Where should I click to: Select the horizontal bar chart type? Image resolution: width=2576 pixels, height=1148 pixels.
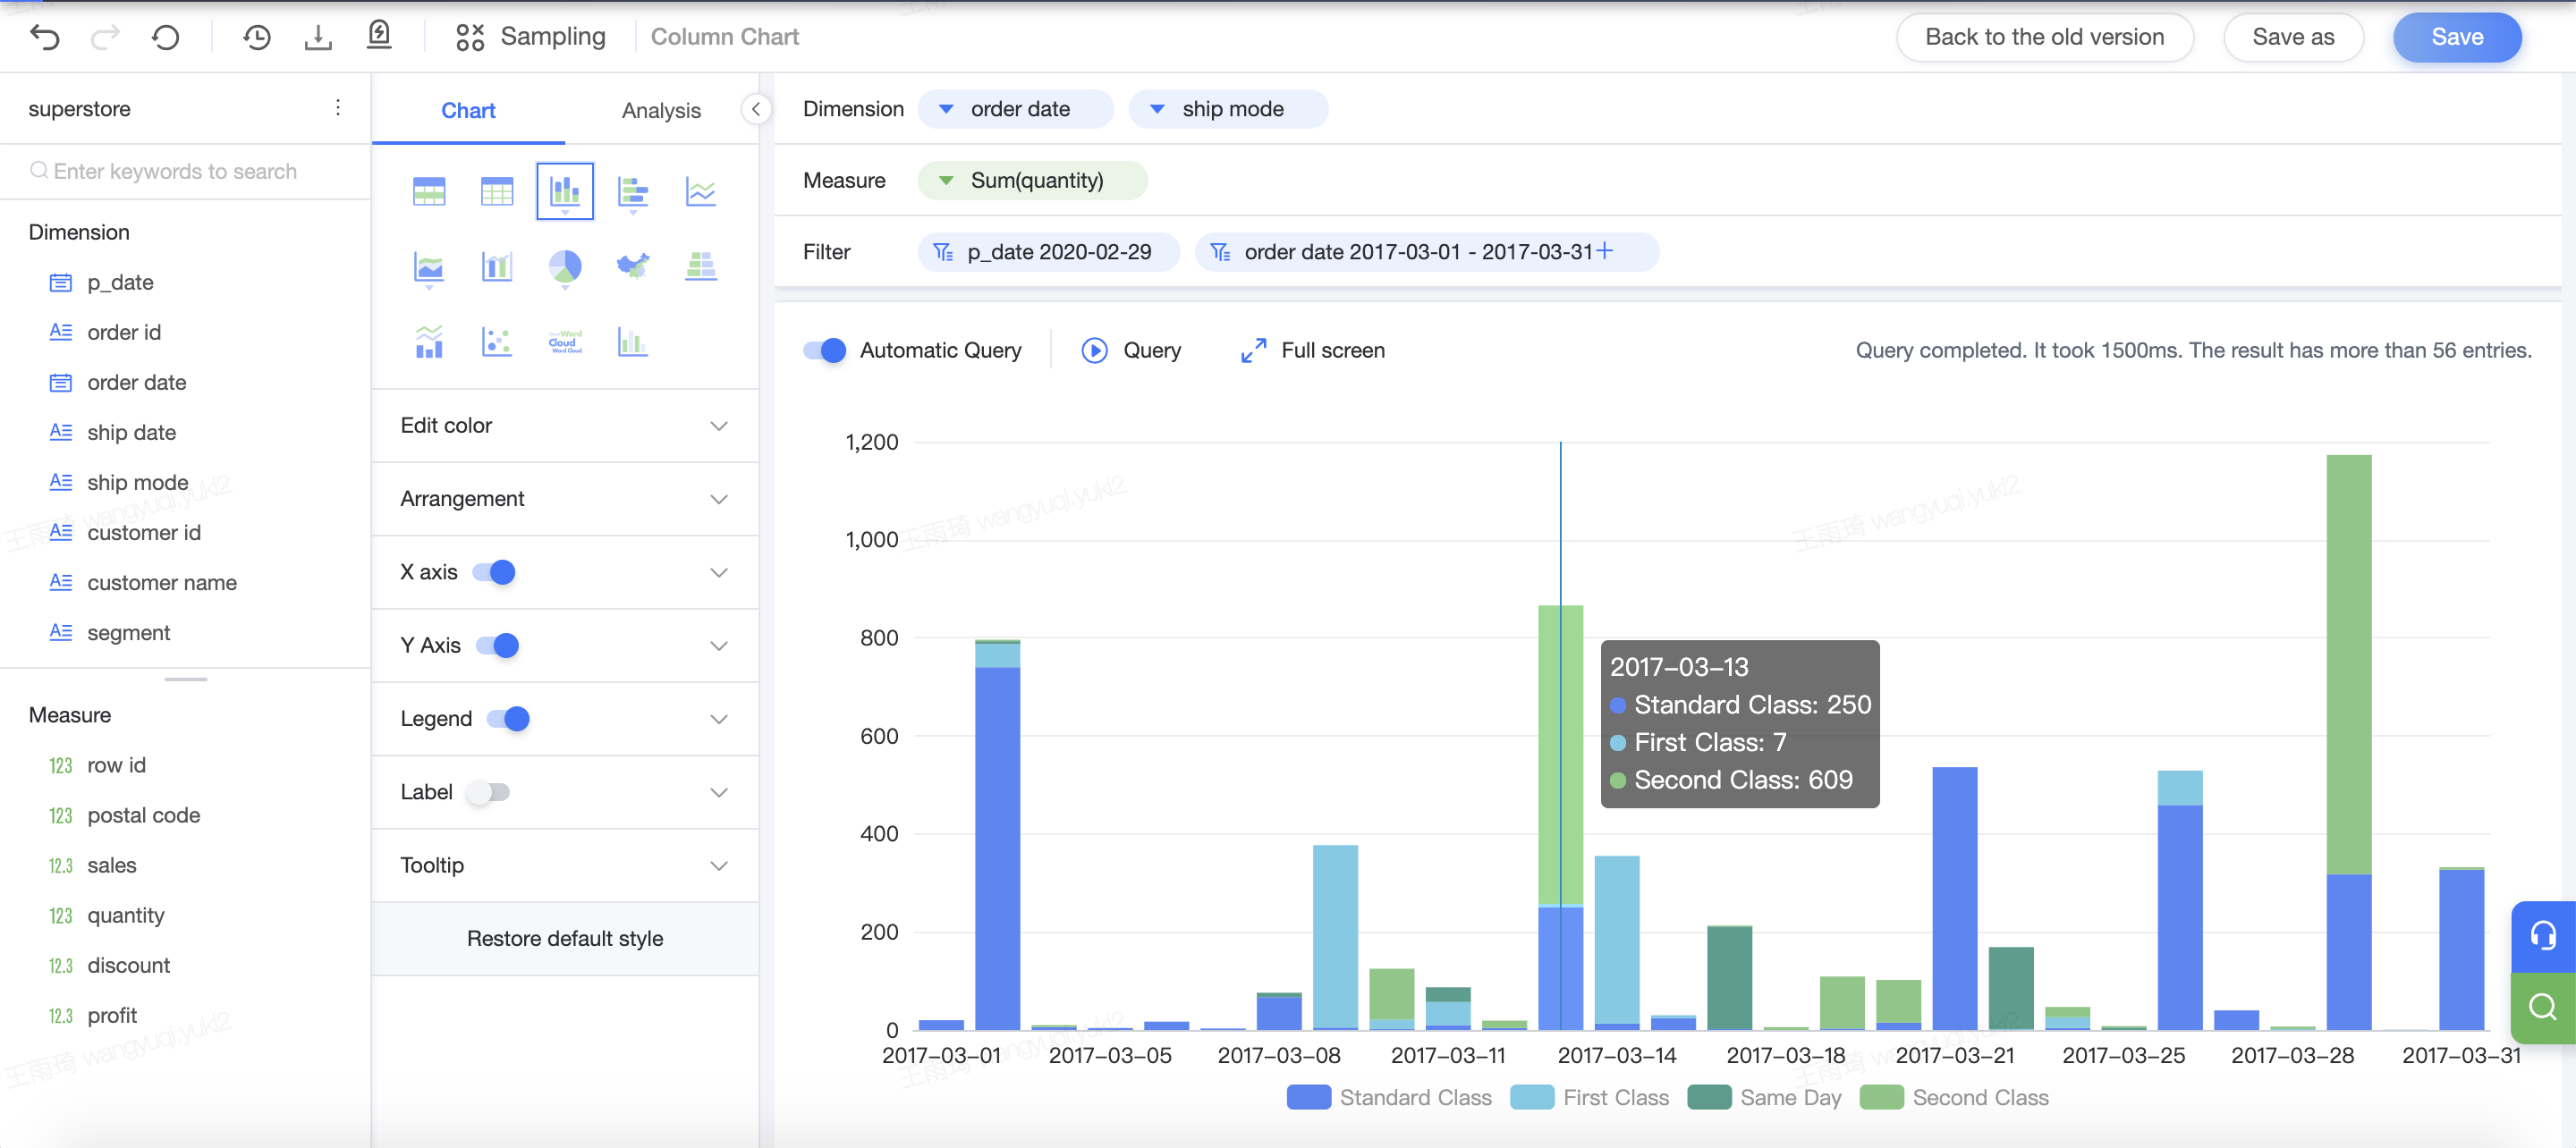[633, 190]
